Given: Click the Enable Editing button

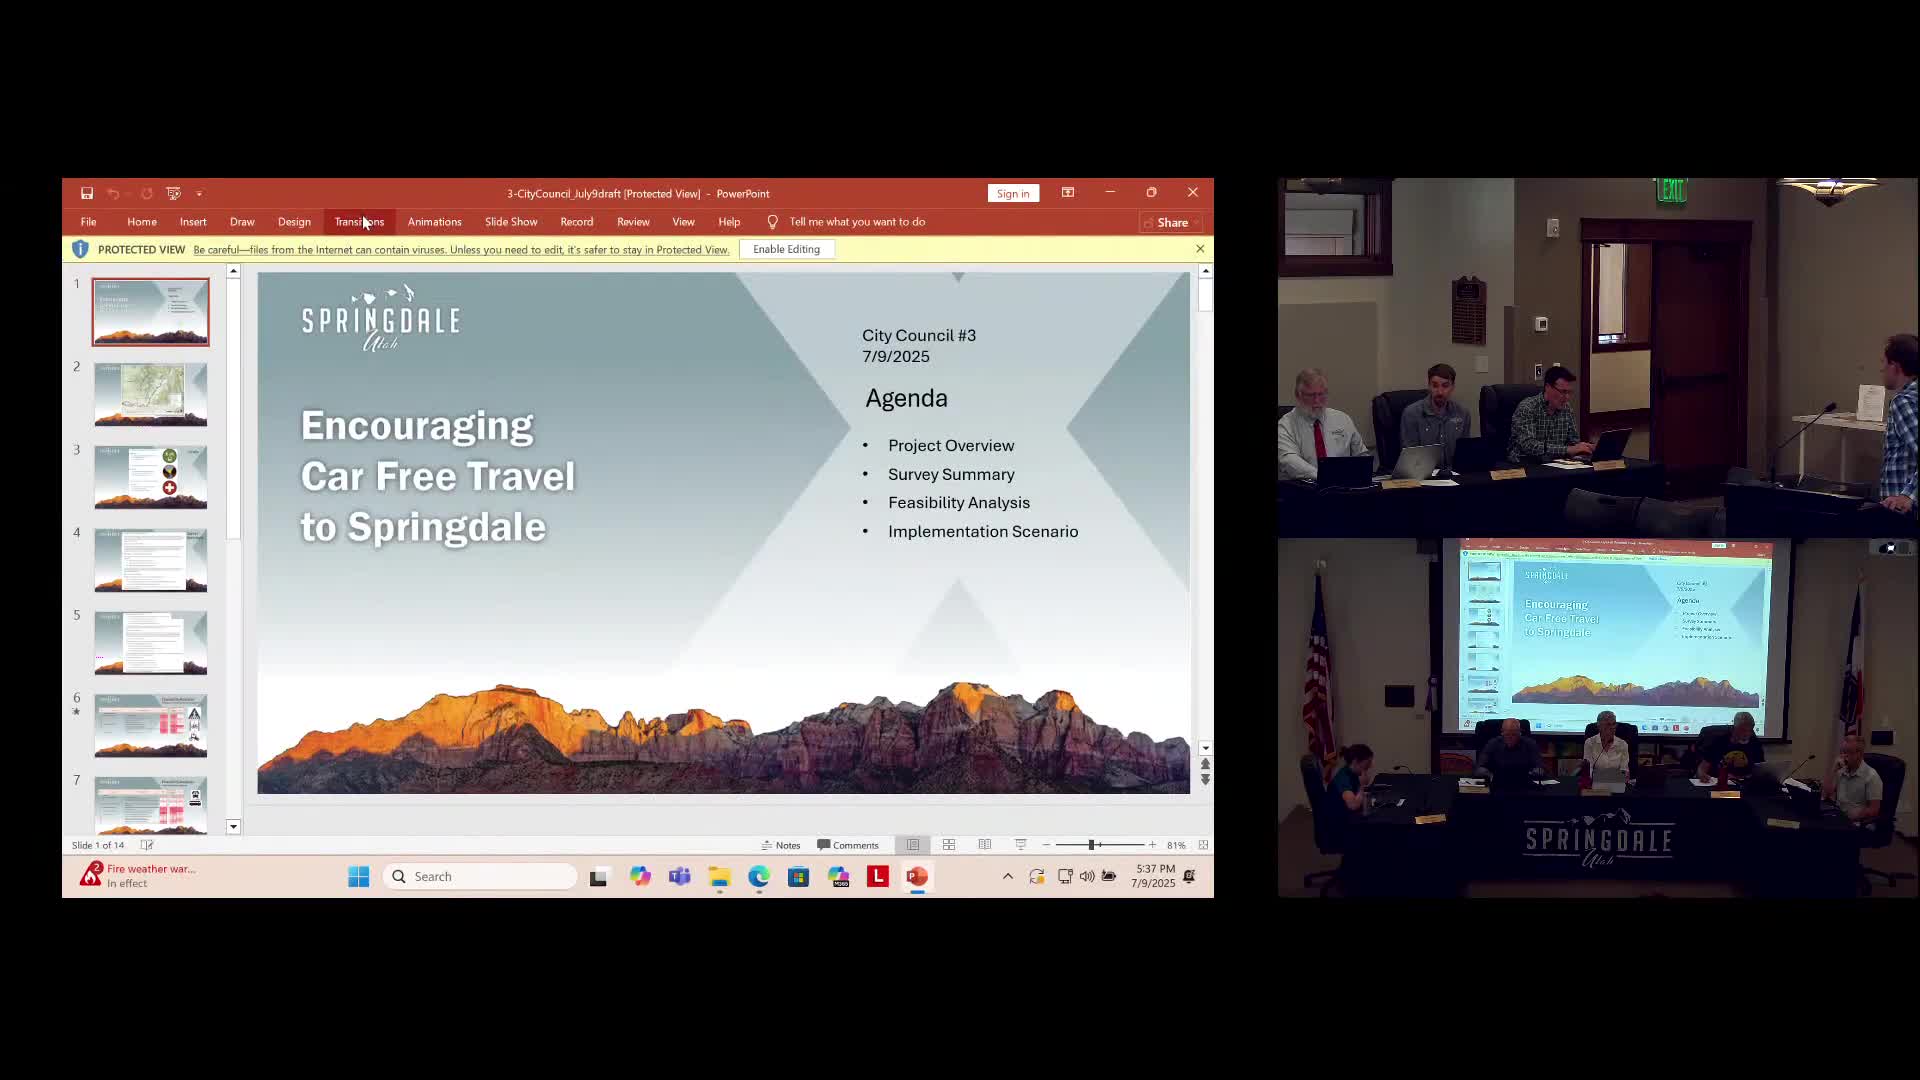Looking at the screenshot, I should pyautogui.click(x=786, y=249).
